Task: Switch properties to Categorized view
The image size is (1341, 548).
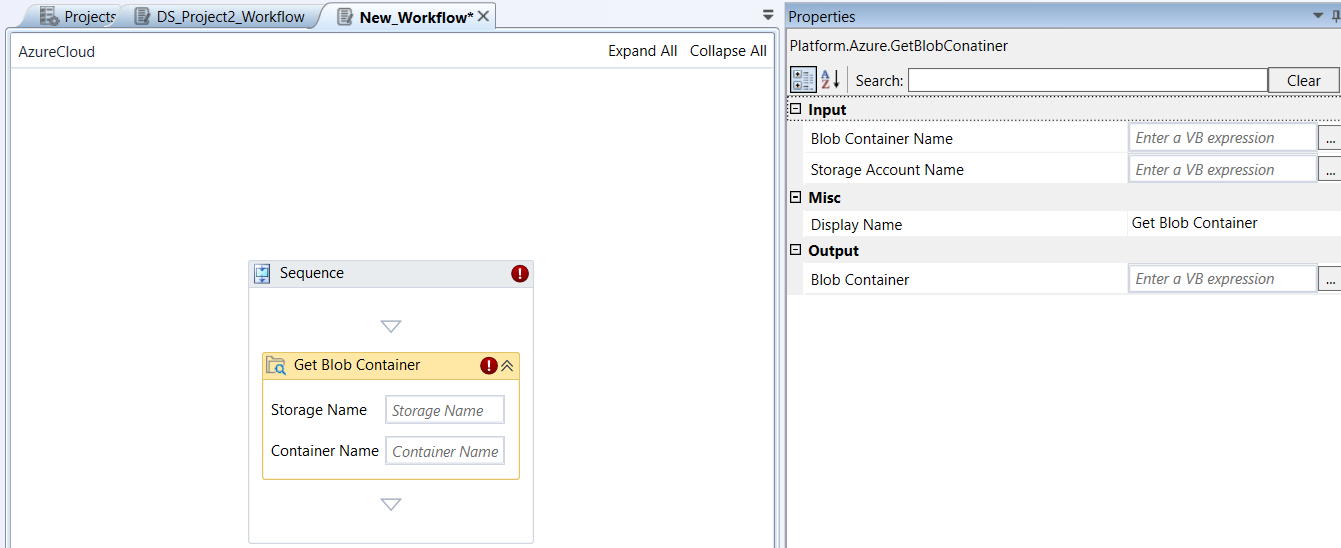Action: point(803,80)
